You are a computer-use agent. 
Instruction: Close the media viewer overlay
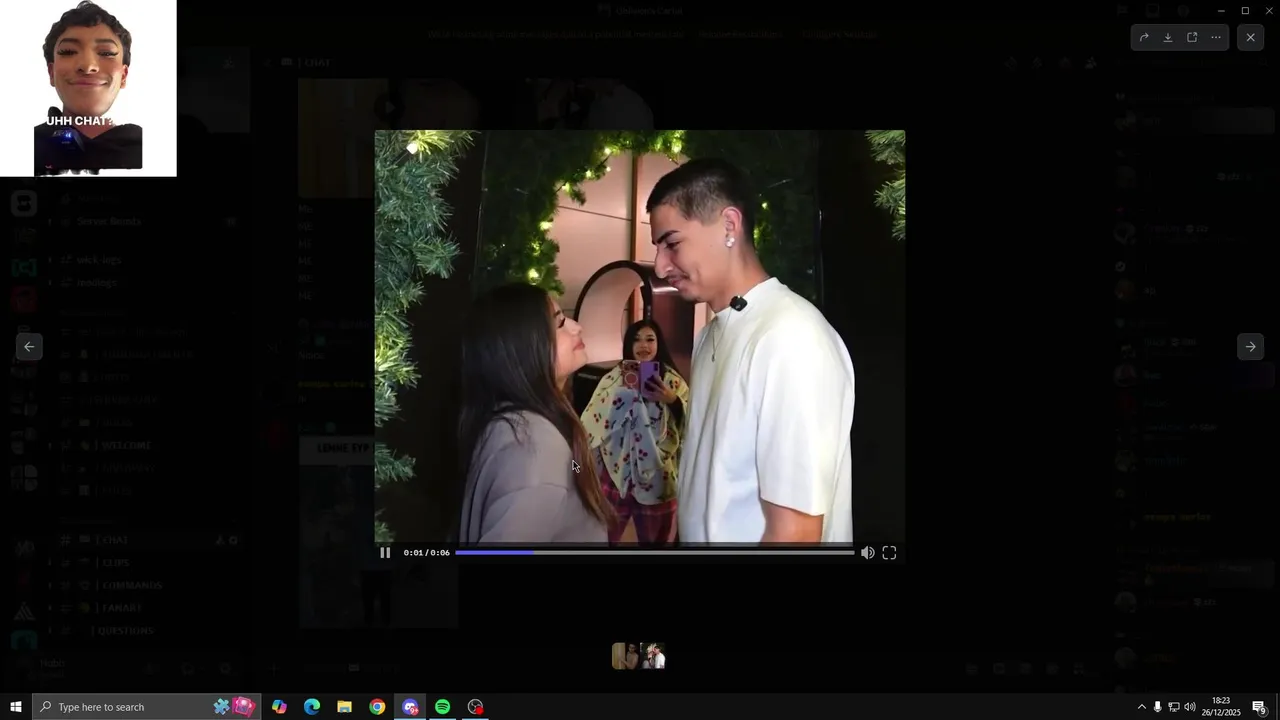click(1250, 37)
